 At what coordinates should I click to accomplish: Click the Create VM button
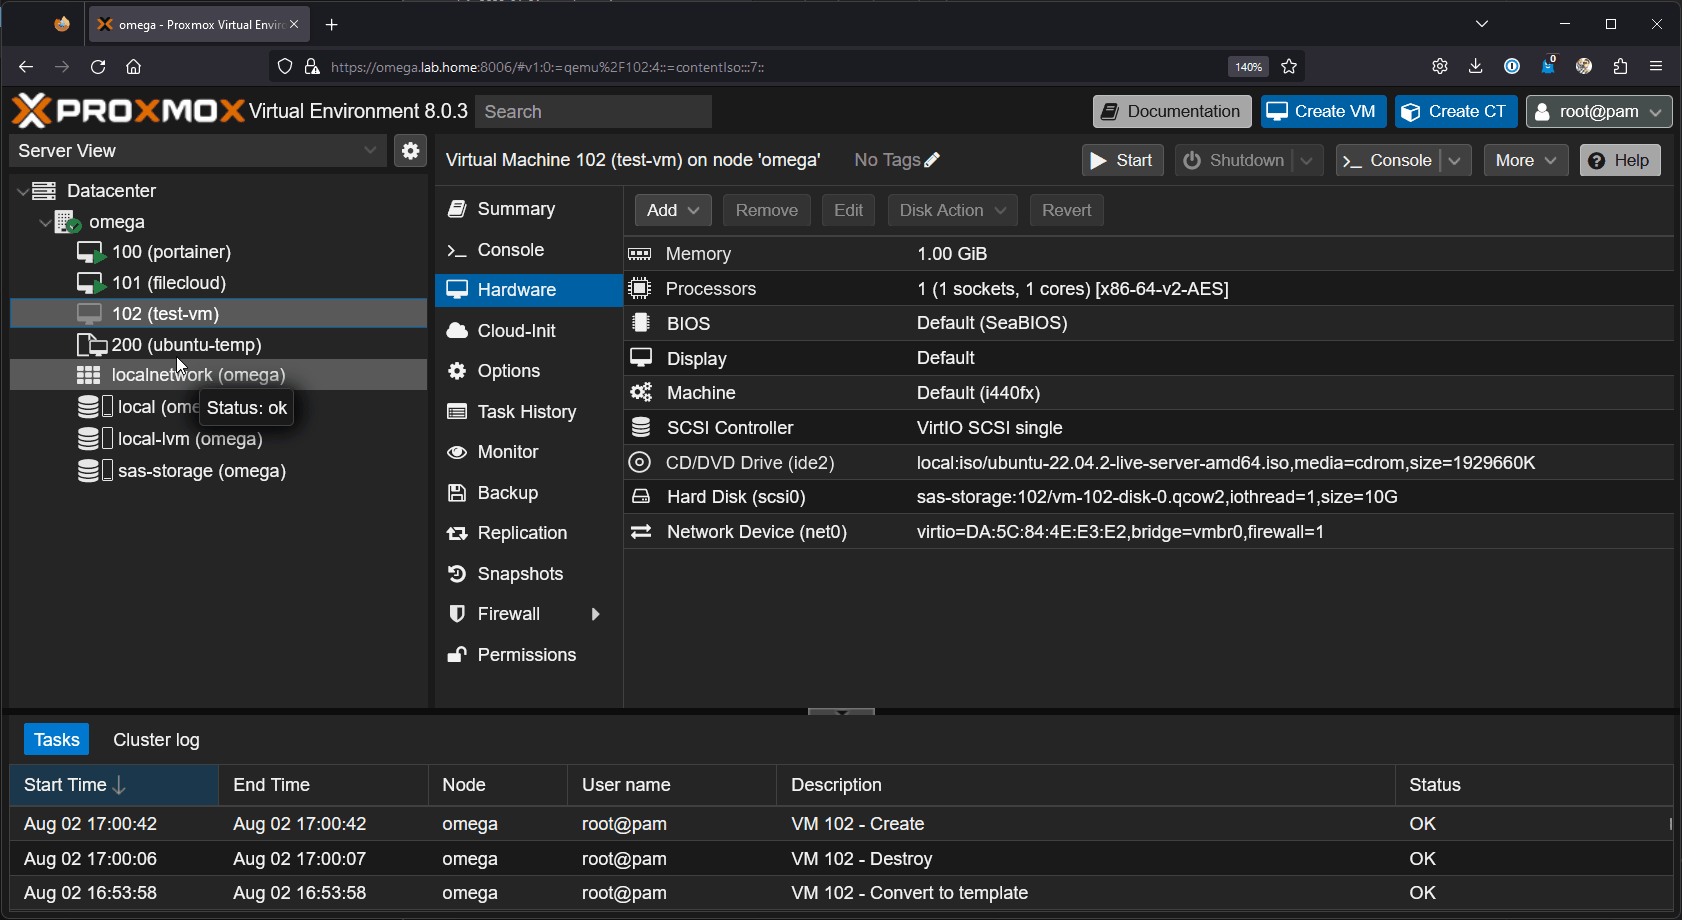pyautogui.click(x=1323, y=112)
